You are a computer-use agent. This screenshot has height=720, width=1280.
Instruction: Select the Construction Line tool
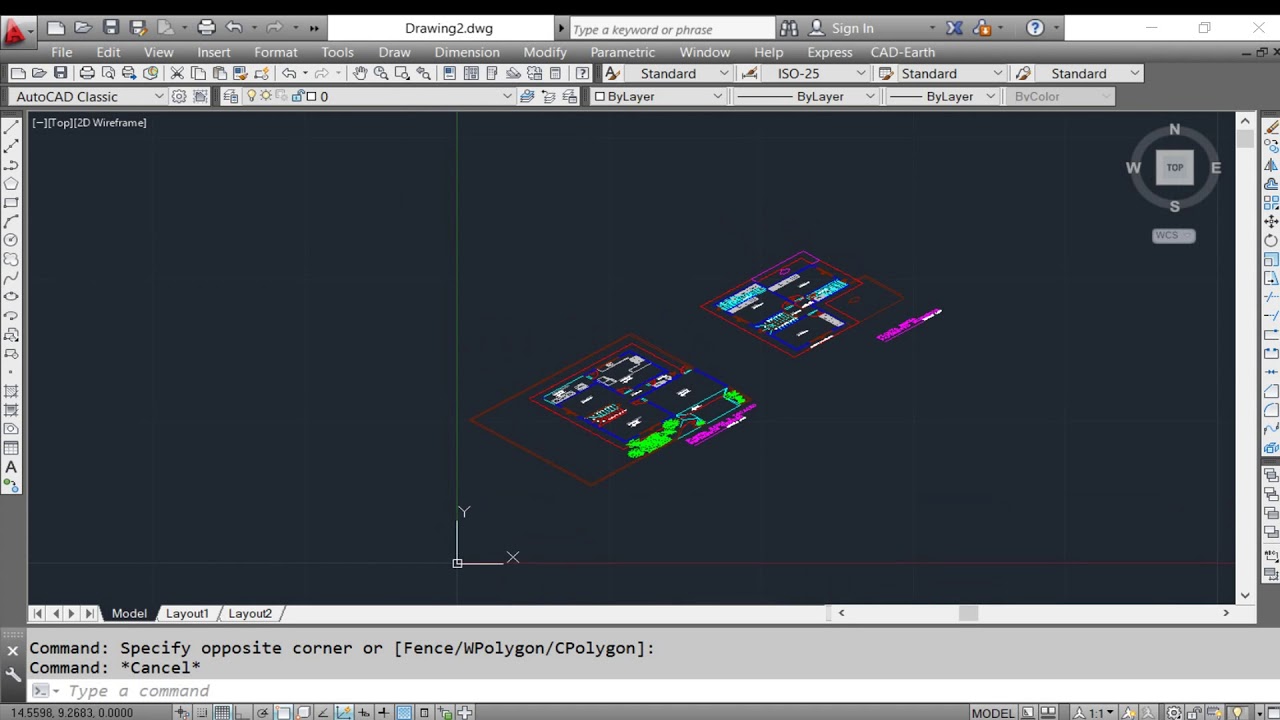click(11, 147)
